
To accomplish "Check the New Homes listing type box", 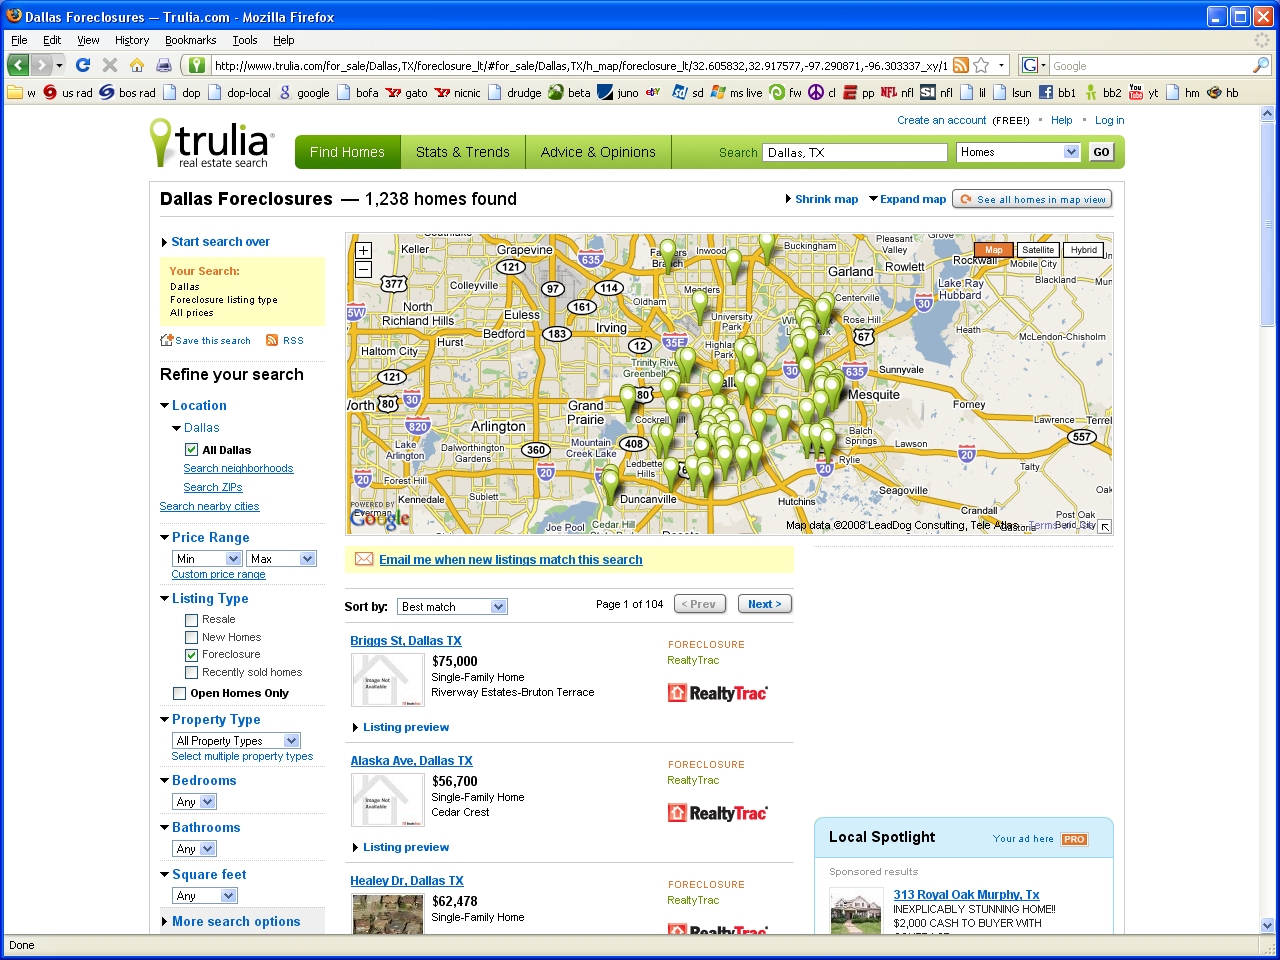I will tap(191, 638).
